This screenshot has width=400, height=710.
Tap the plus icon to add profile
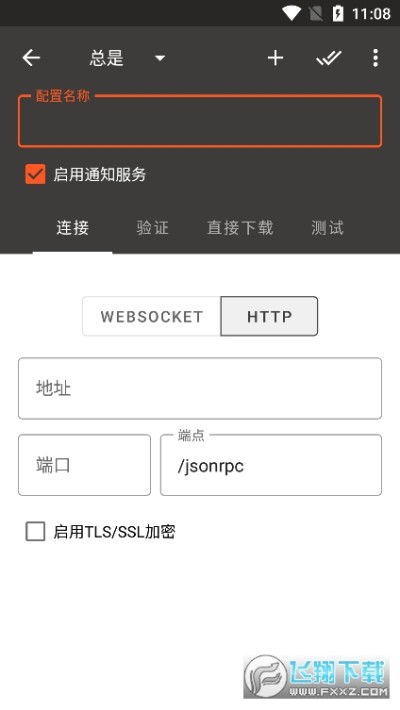pos(275,58)
